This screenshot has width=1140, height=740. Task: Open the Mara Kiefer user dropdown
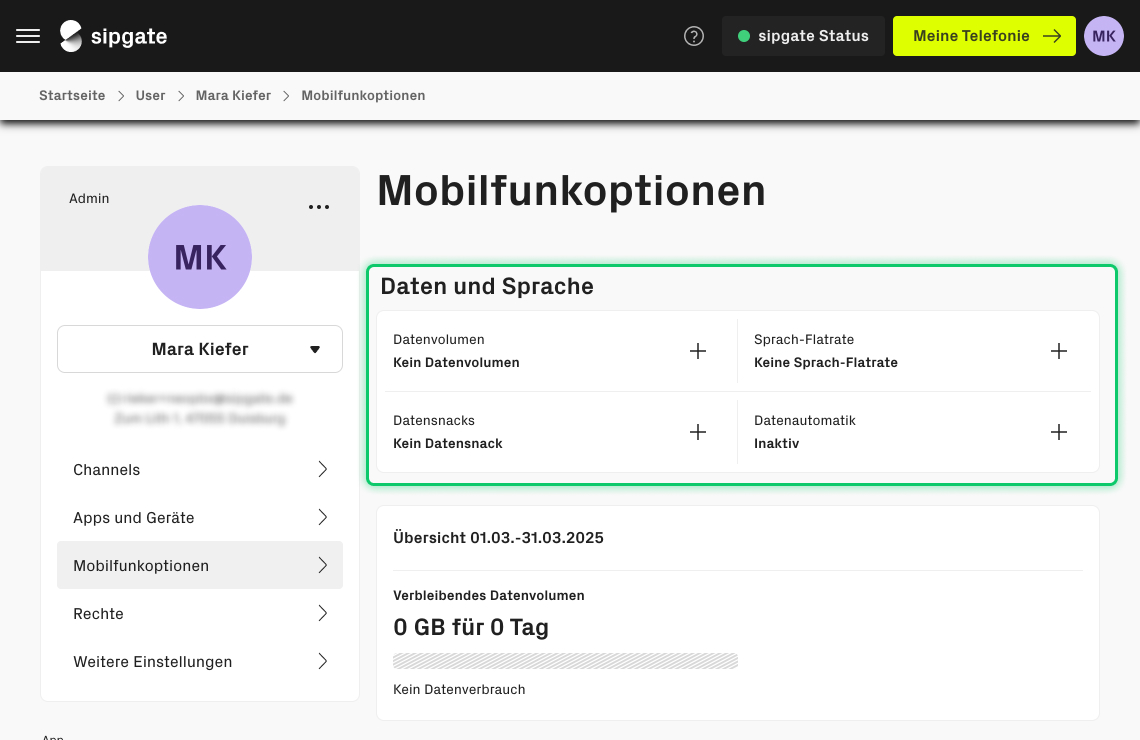pyautogui.click(x=200, y=349)
